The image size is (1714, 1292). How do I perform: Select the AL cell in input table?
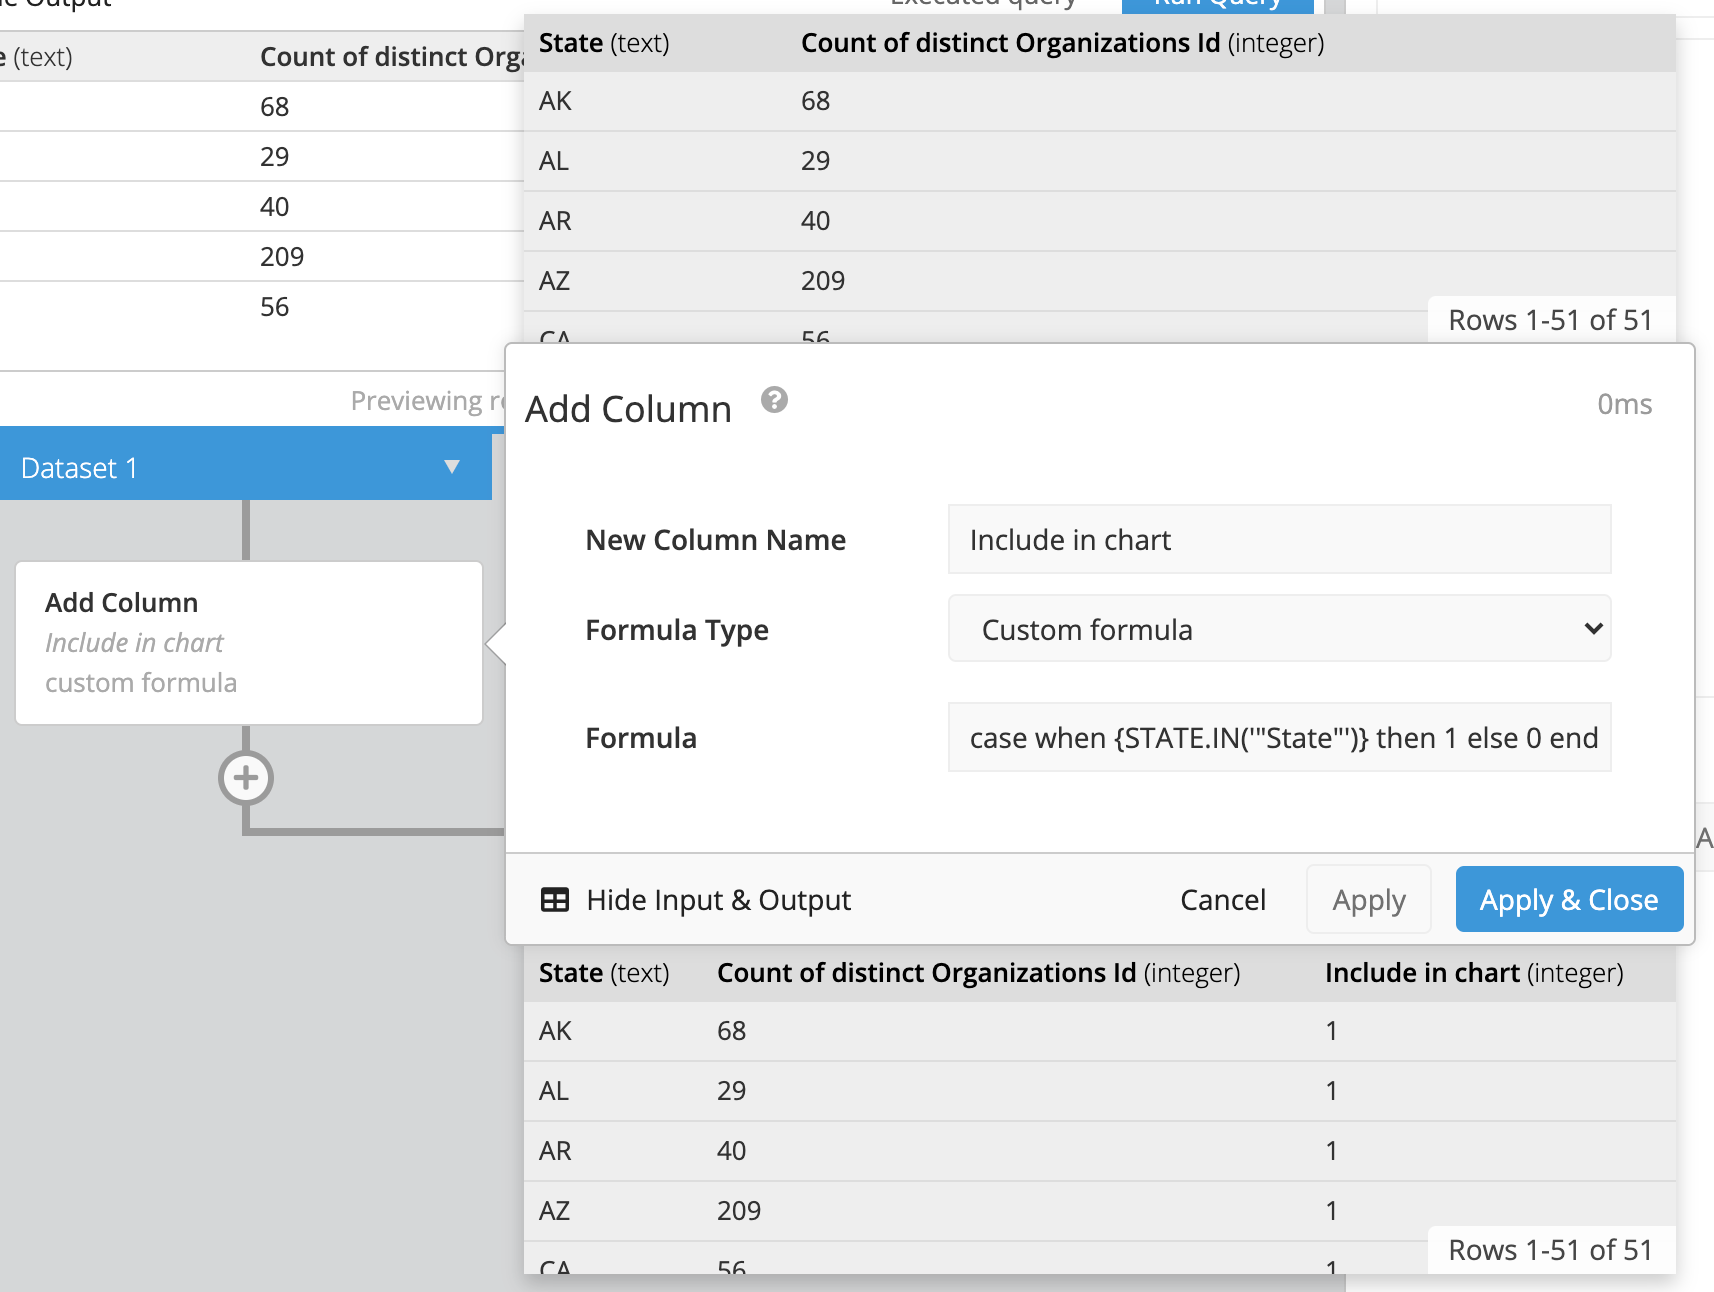554,161
